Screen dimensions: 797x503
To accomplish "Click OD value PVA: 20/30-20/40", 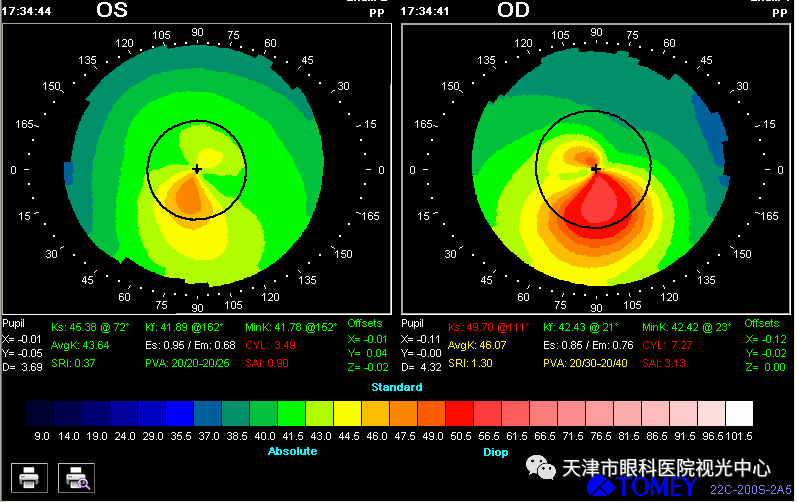I will pos(585,364).
